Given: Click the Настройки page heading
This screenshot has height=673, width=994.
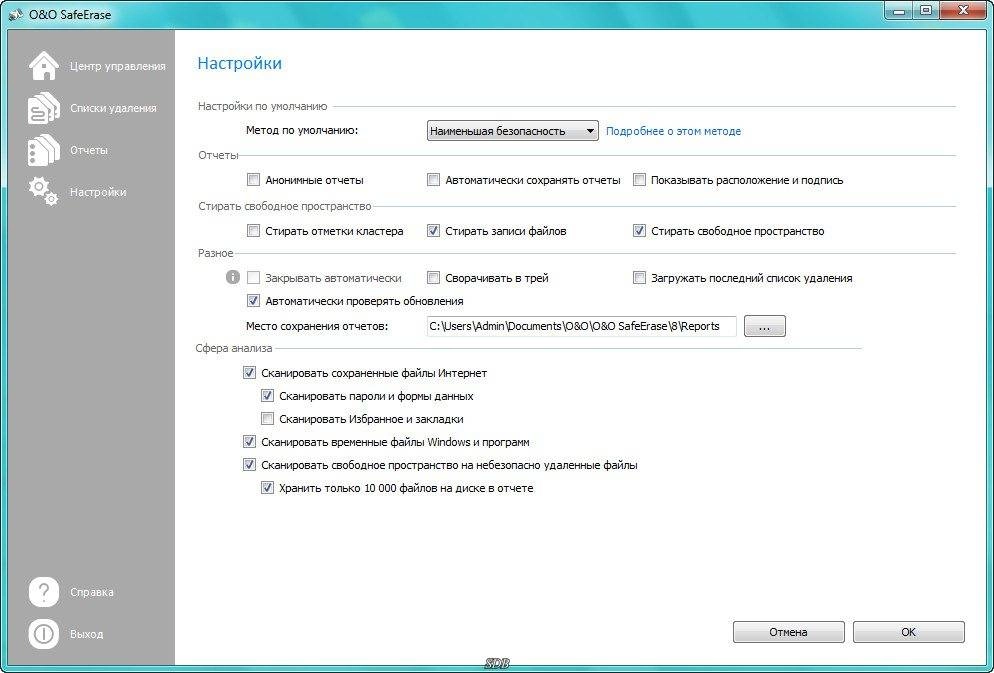Looking at the screenshot, I should [x=240, y=63].
